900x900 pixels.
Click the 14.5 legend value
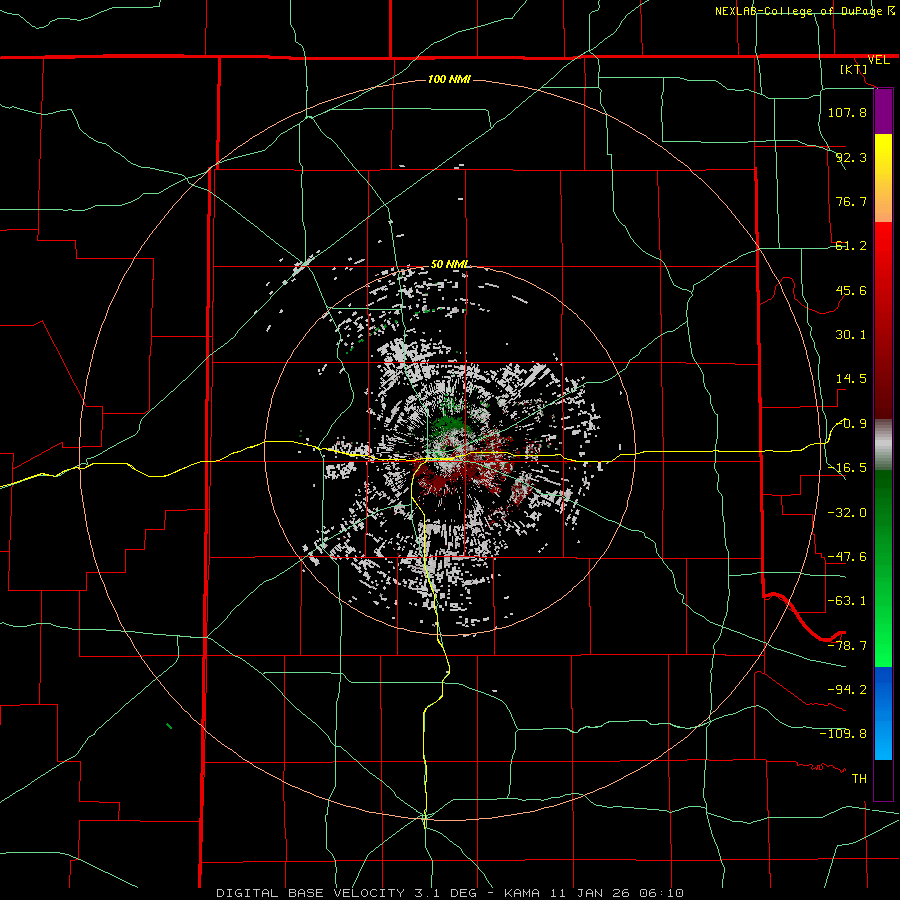(851, 379)
